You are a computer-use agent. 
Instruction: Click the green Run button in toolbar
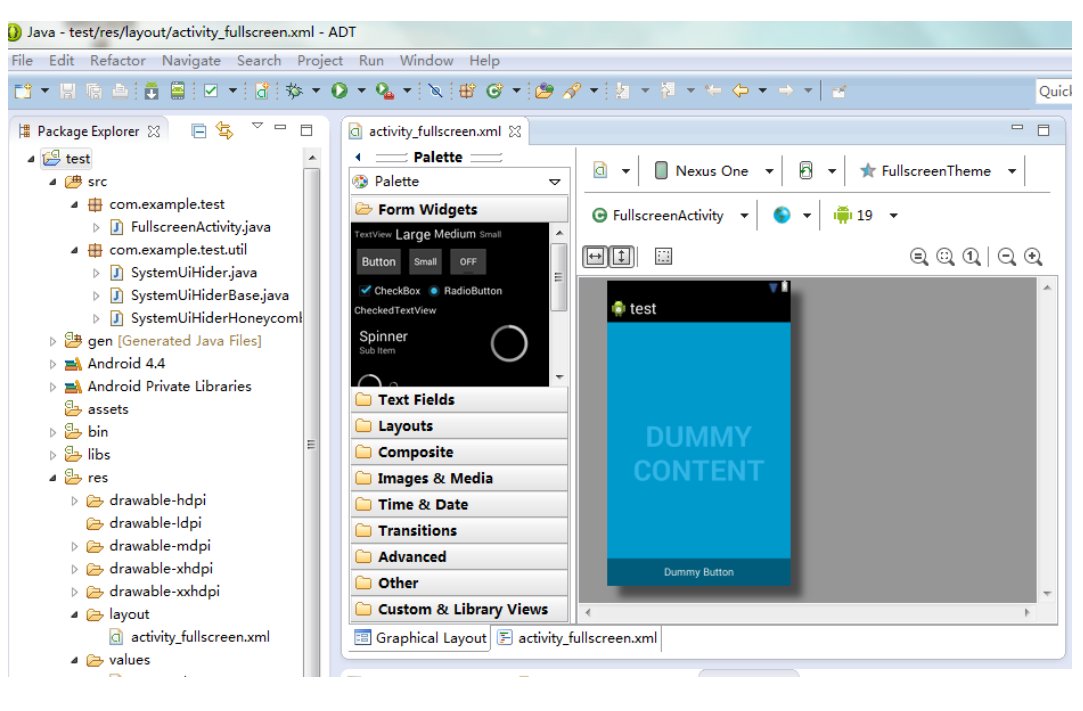(x=339, y=91)
